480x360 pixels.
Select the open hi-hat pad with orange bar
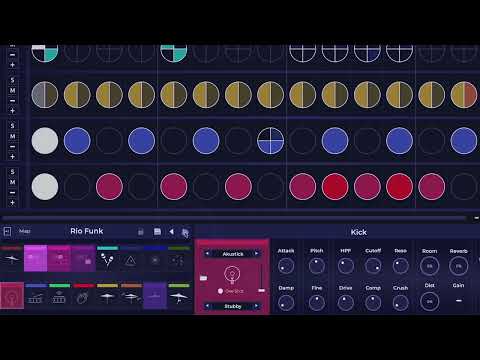pos(131,296)
